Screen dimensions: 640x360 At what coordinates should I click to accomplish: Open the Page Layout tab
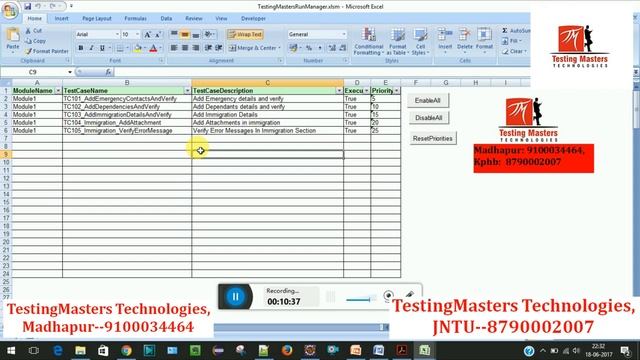97,18
